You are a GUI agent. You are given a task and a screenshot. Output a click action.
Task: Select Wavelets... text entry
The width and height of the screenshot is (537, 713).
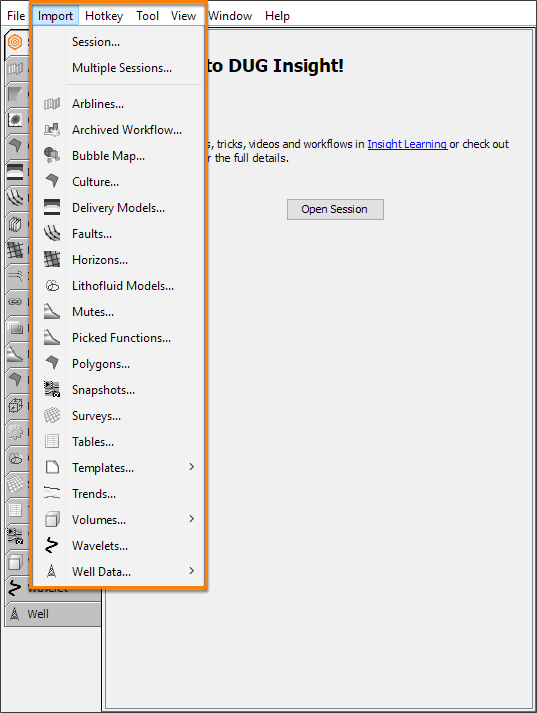click(x=100, y=545)
